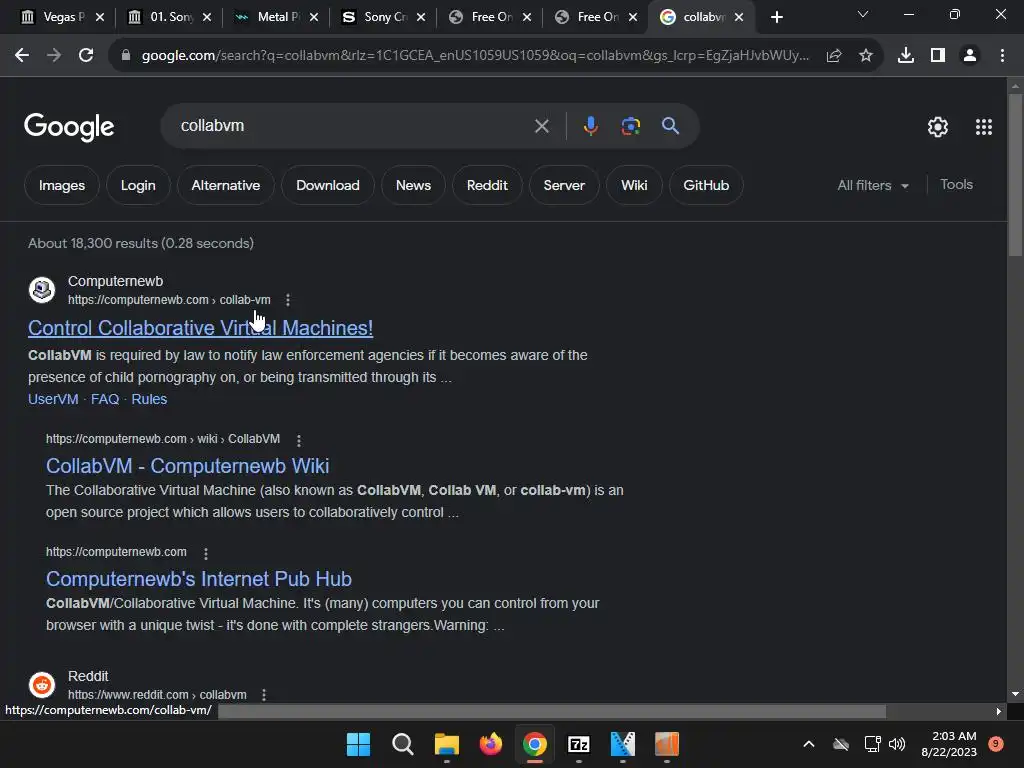Open the Tools options
Viewport: 1024px width, 768px height.
pos(956,185)
